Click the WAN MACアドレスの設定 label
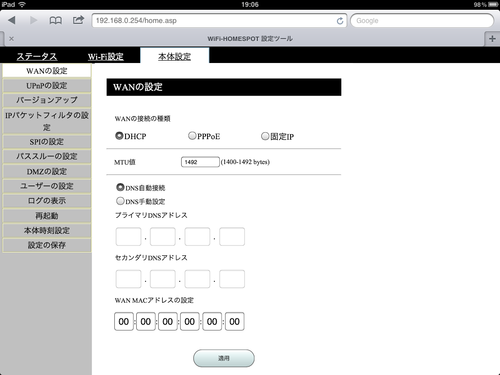This screenshot has height=375, width=500. tap(154, 300)
